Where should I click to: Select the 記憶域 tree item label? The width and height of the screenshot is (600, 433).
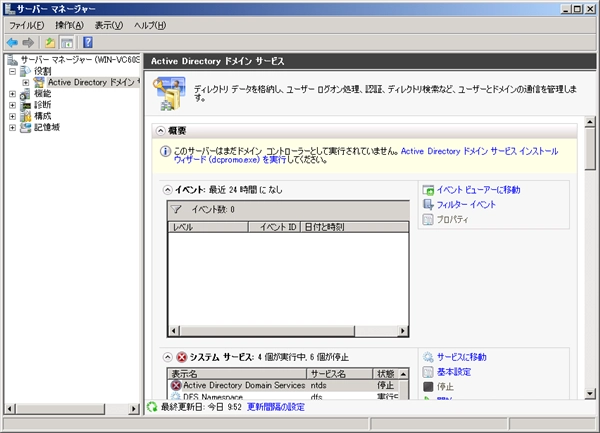point(47,127)
